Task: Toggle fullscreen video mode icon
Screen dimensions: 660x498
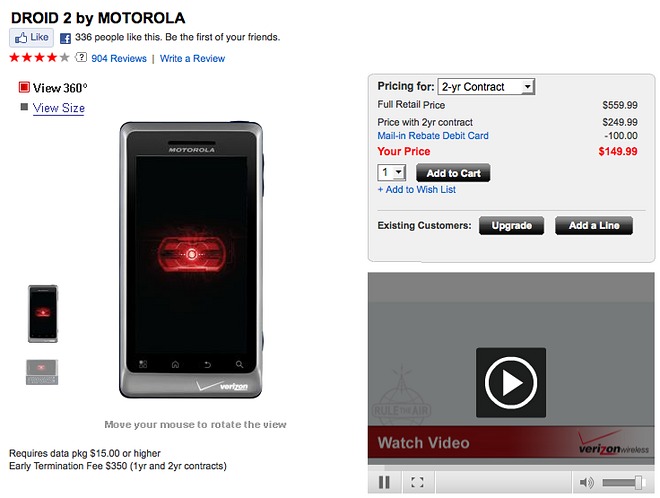Action: click(x=417, y=482)
